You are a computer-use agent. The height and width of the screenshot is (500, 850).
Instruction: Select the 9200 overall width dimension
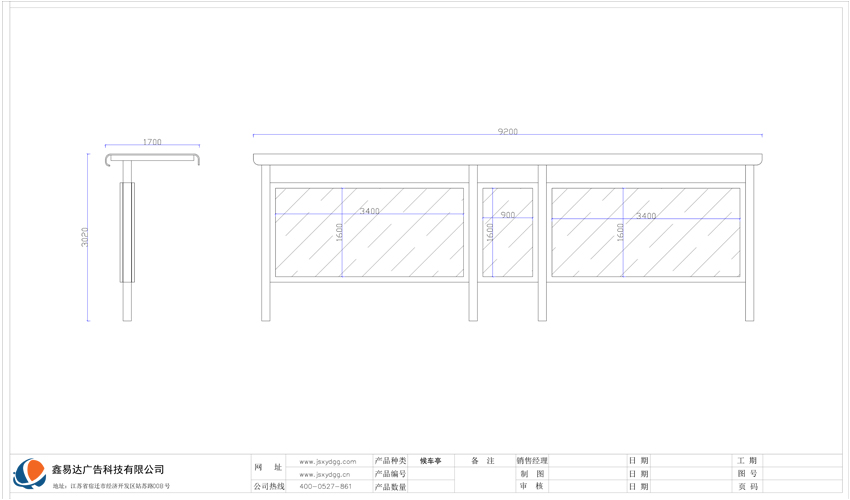pyautogui.click(x=508, y=131)
